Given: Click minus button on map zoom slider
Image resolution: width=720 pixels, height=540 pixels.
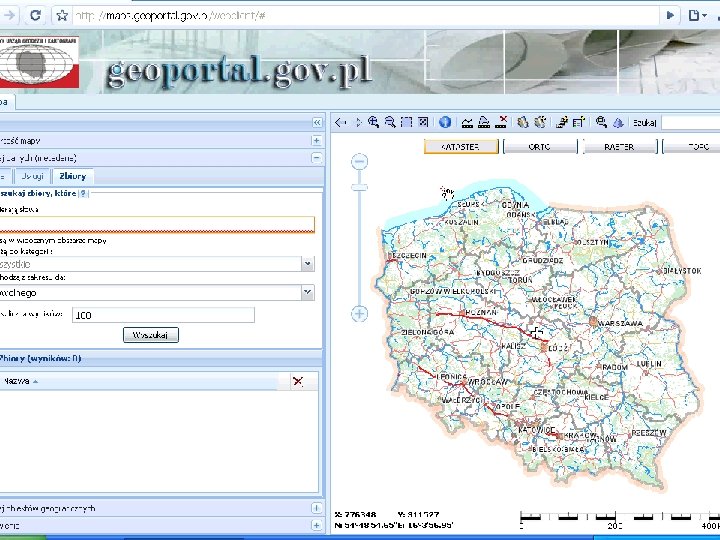Looking at the screenshot, I should 360,162.
